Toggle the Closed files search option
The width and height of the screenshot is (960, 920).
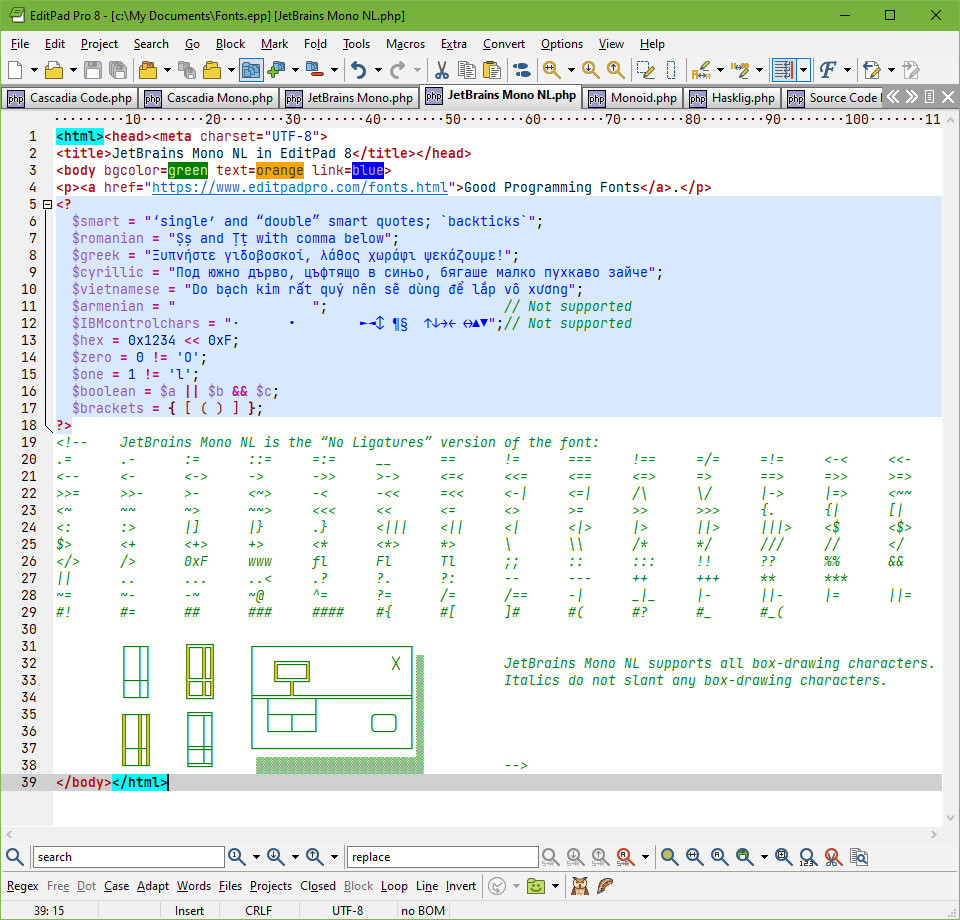coord(318,886)
